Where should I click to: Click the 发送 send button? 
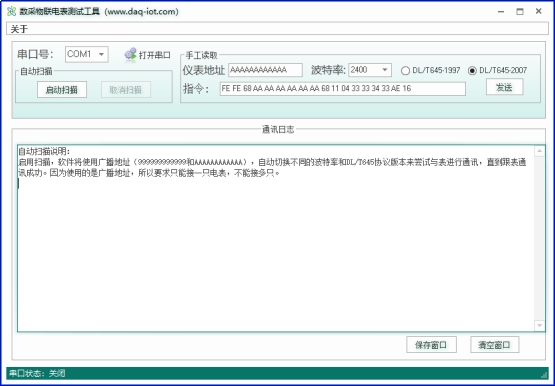click(504, 87)
